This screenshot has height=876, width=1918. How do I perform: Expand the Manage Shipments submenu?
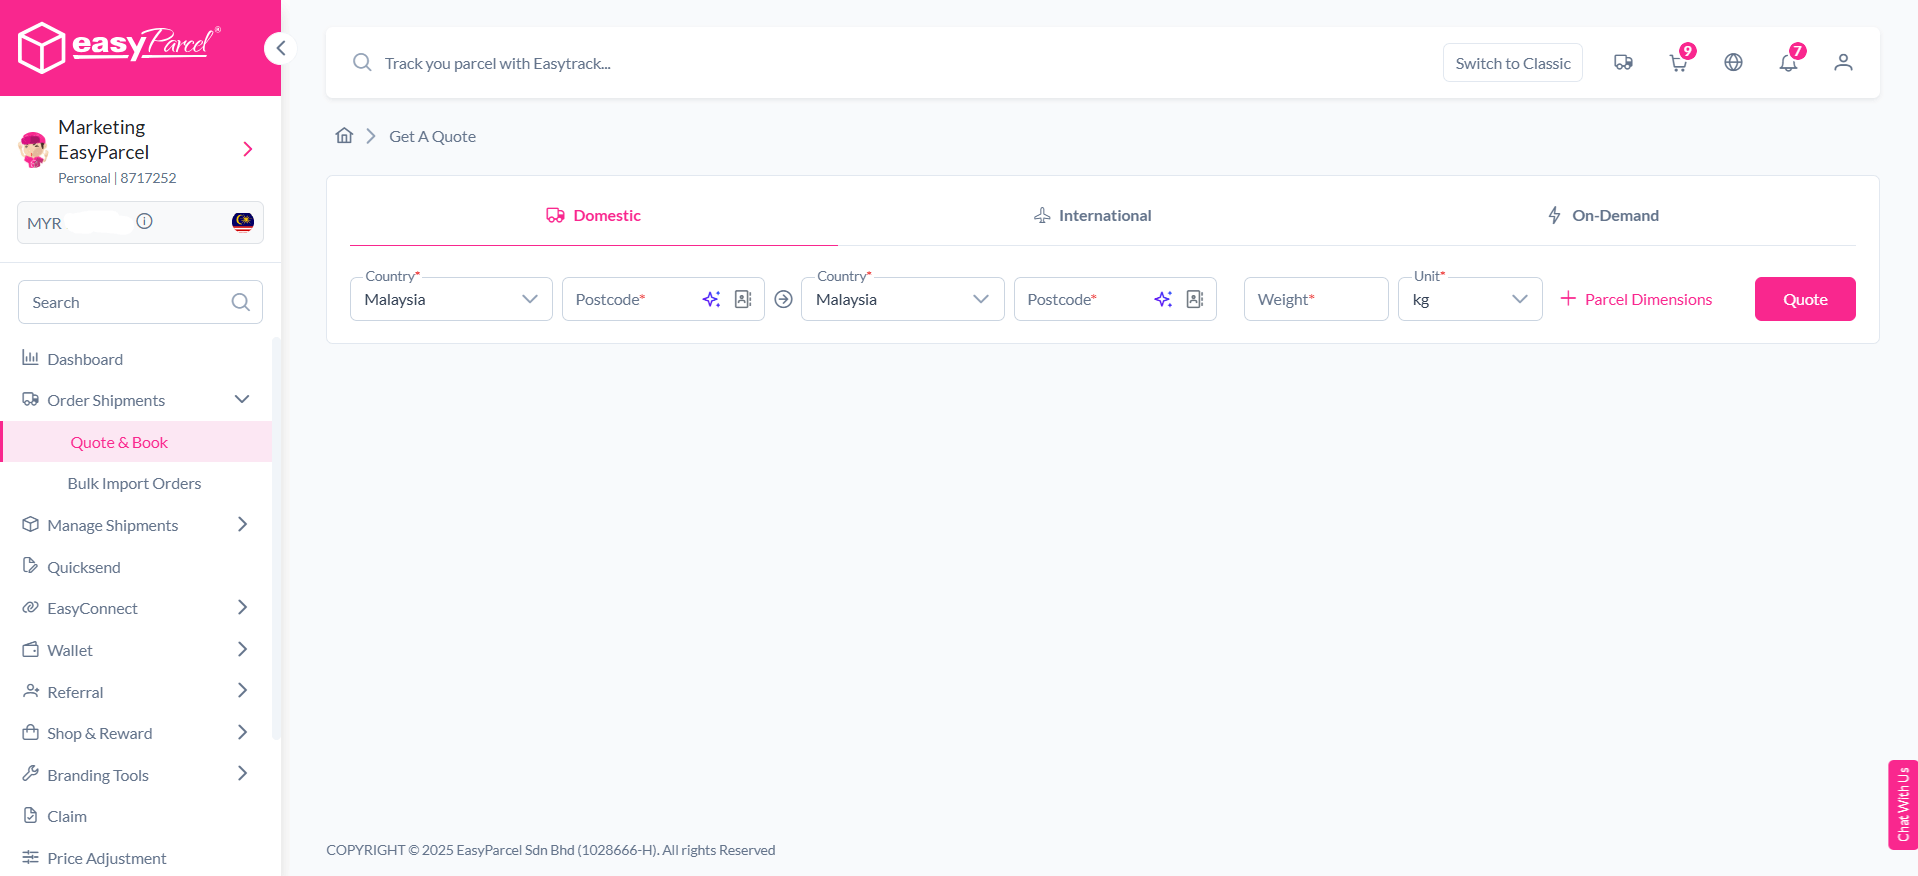point(242,525)
